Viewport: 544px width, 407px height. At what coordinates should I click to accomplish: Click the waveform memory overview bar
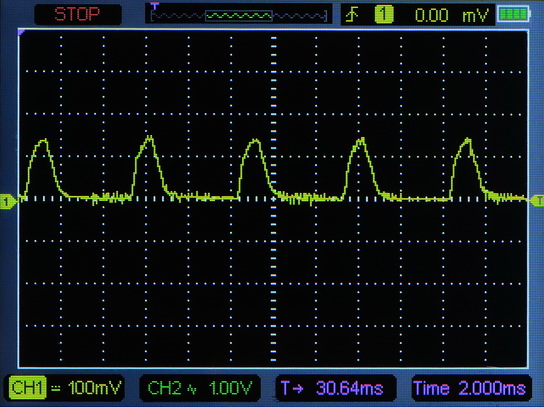point(239,16)
